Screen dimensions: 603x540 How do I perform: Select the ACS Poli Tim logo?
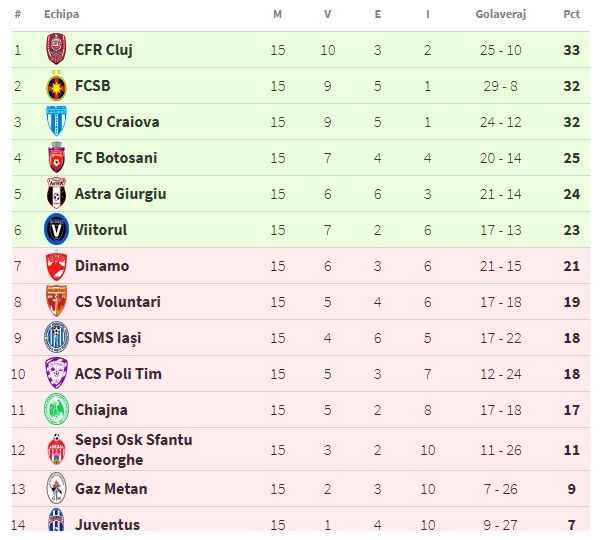(56, 374)
